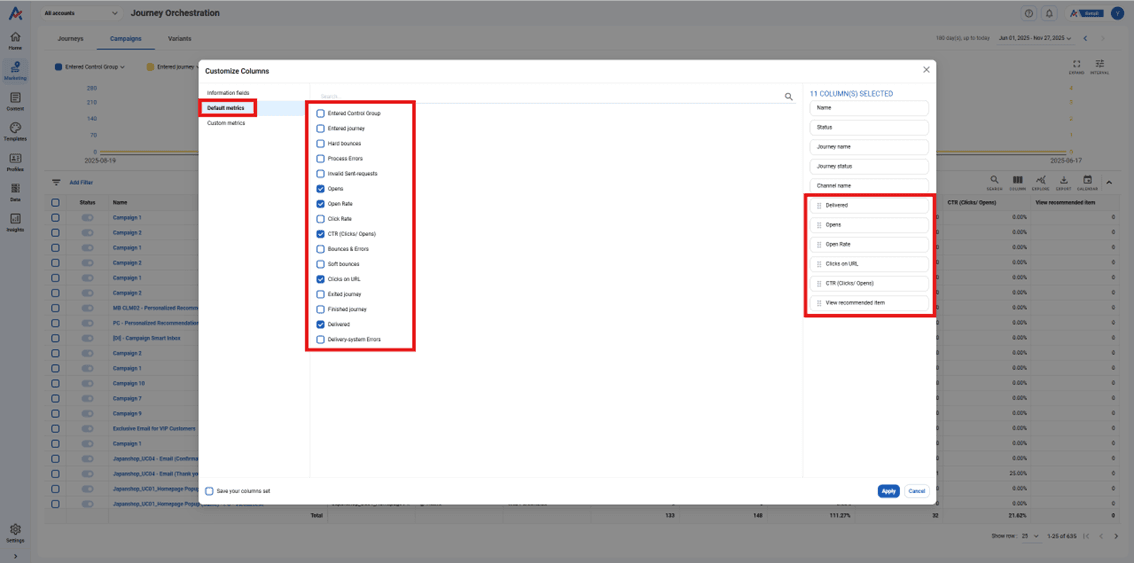The height and width of the screenshot is (563, 1134).
Task: Uncheck the Opens metric checkbox
Action: tap(320, 189)
